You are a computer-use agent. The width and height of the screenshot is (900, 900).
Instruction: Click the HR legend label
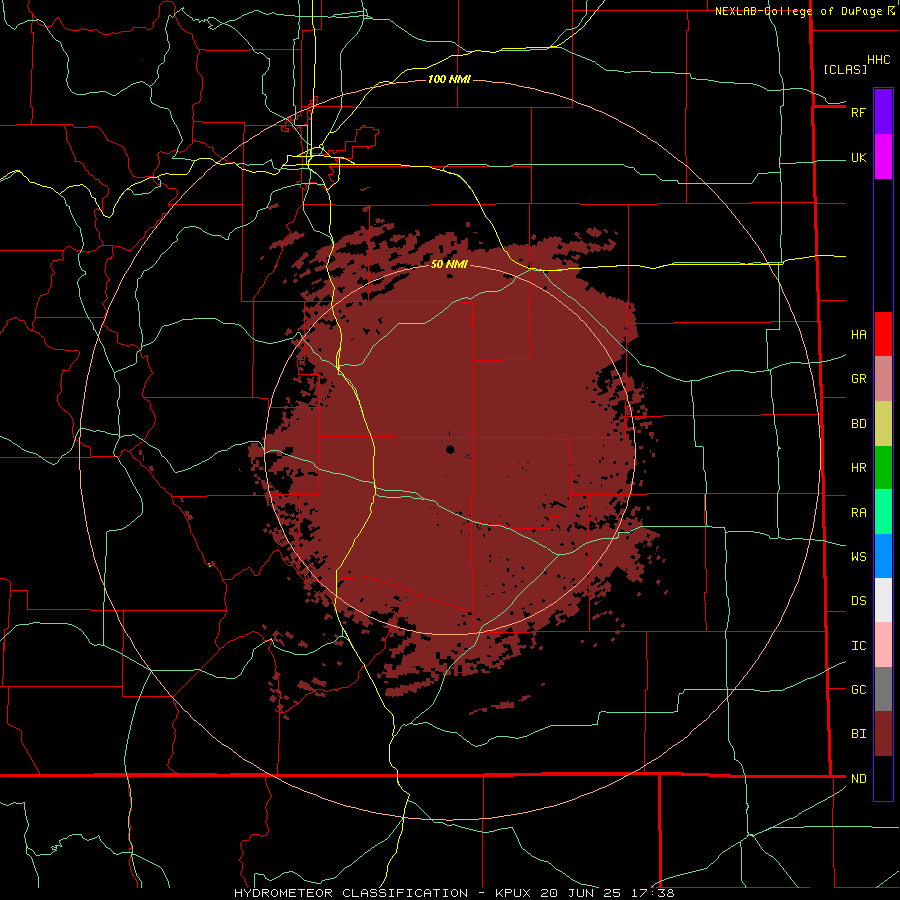pyautogui.click(x=858, y=468)
